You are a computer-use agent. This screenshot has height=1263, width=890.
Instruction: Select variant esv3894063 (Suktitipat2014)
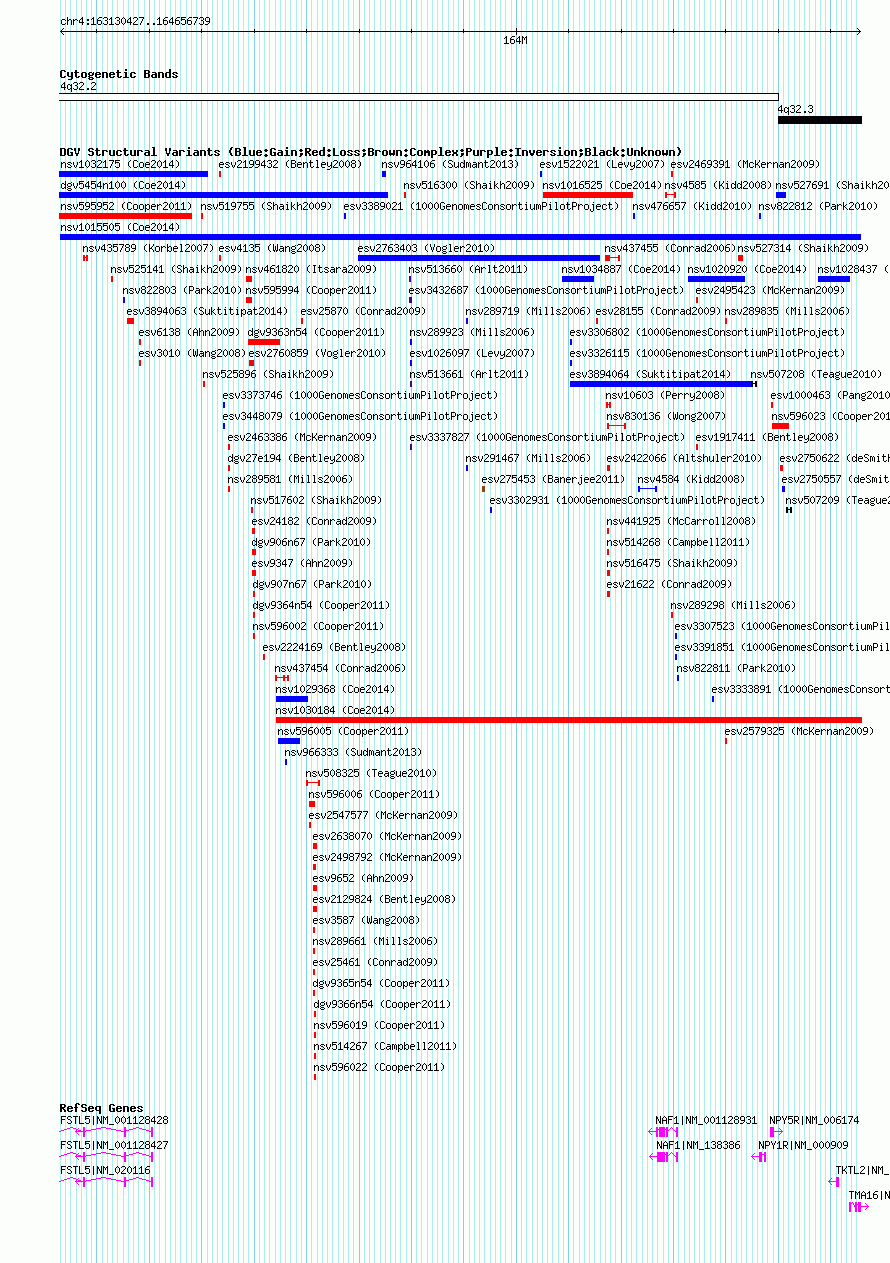click(207, 311)
